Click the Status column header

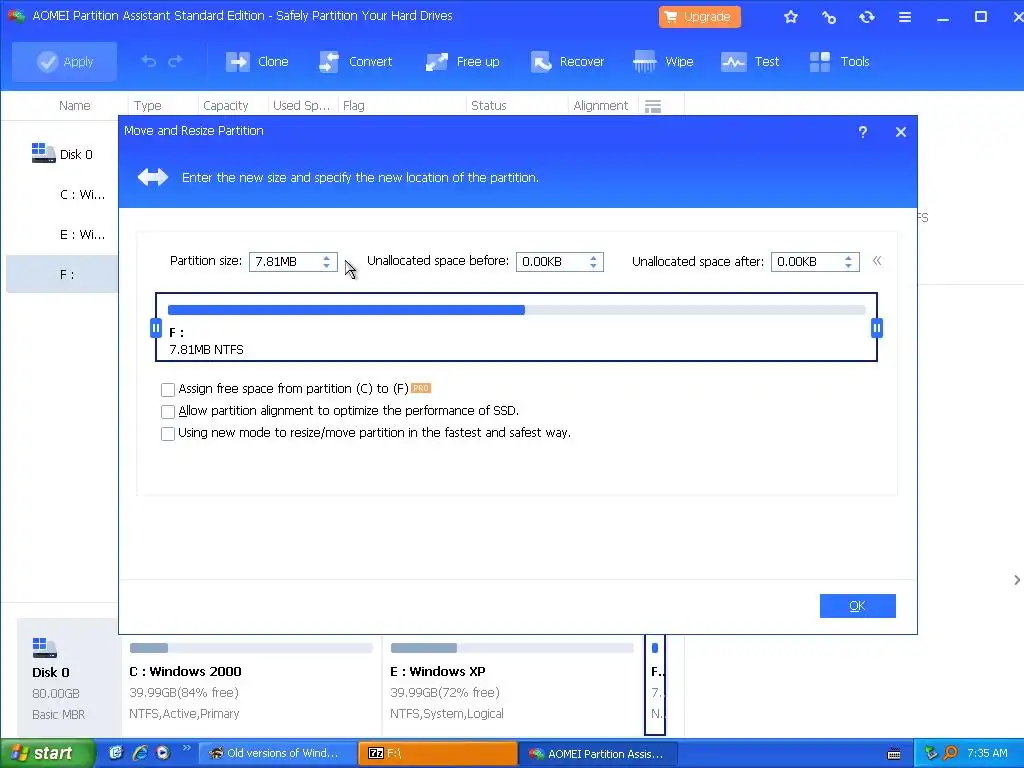point(488,106)
